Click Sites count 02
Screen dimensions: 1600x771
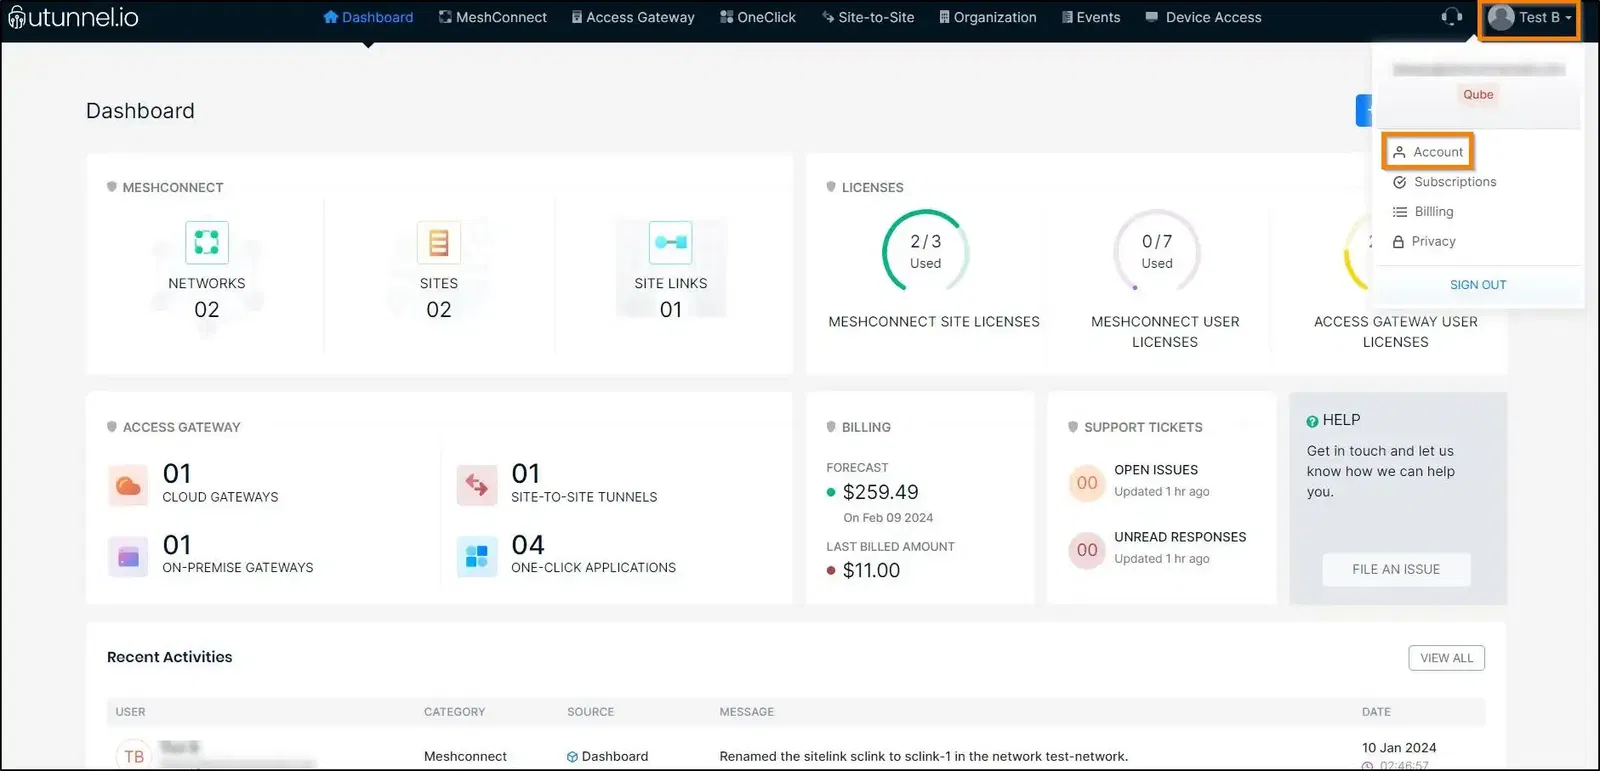pos(439,310)
